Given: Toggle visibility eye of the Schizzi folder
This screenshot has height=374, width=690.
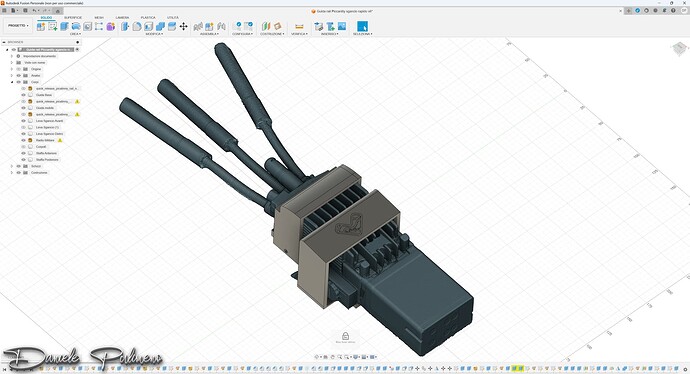Looking at the screenshot, I should tap(18, 166).
